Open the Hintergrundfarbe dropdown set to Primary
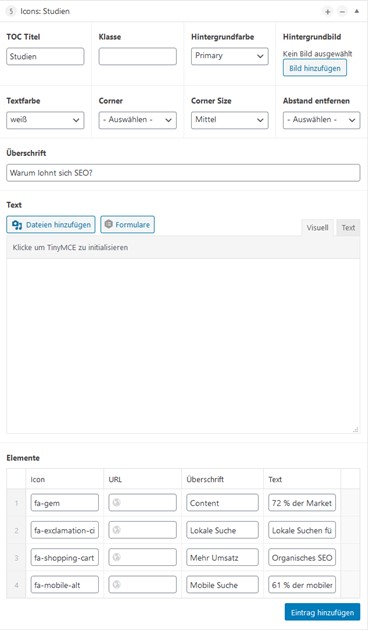This screenshot has width=369, height=631. click(229, 56)
